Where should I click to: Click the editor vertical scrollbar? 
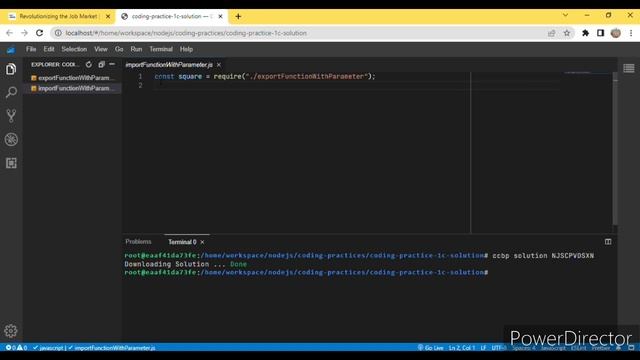615,149
